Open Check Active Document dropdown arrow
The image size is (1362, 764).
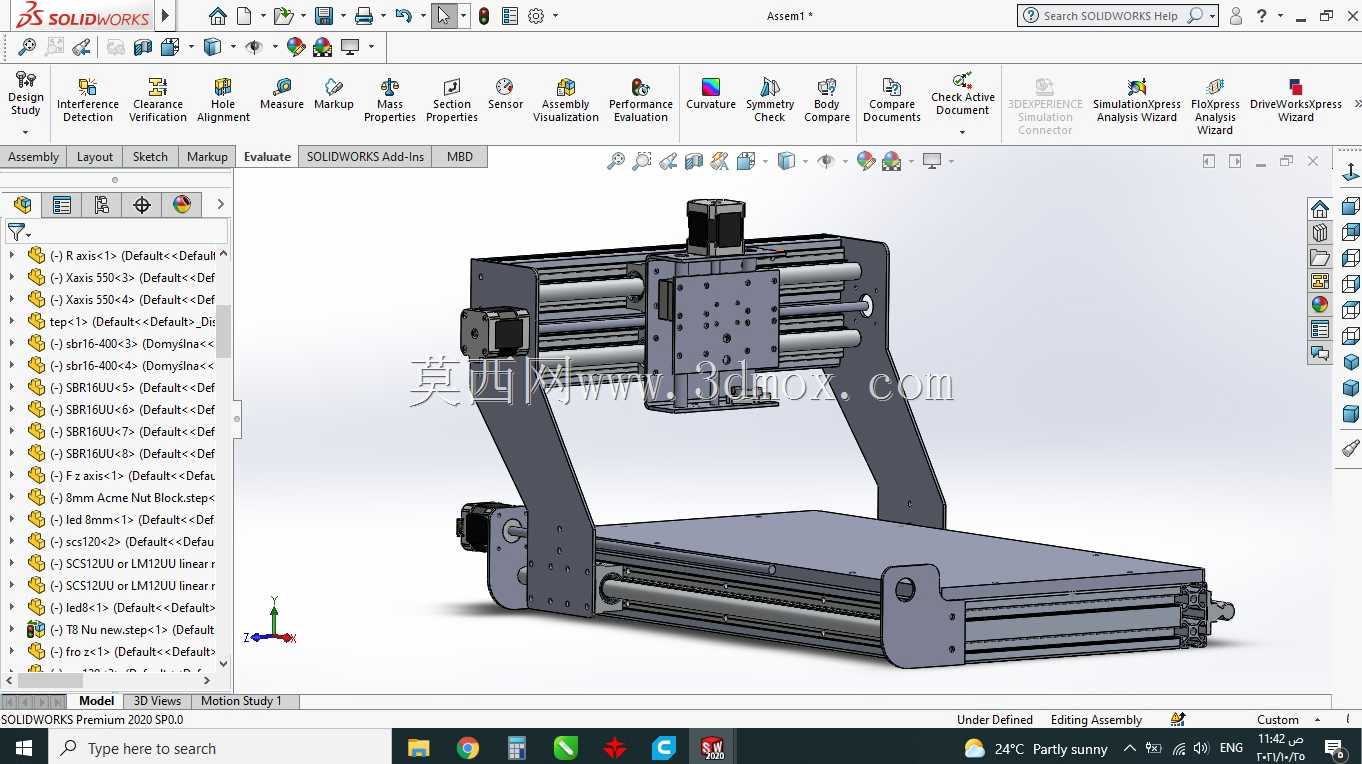[x=962, y=132]
